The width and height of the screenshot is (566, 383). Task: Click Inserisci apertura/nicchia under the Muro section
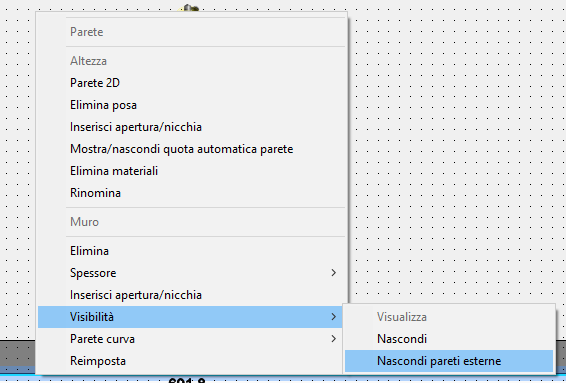[191, 295]
